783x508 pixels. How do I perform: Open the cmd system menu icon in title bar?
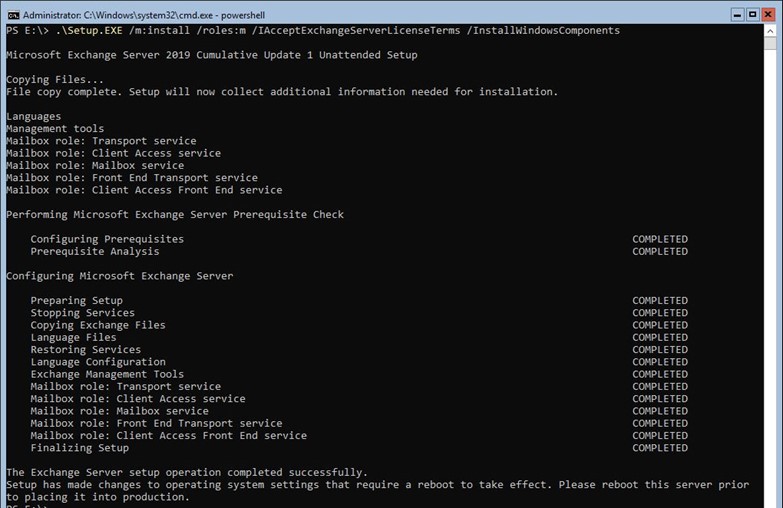[13, 15]
